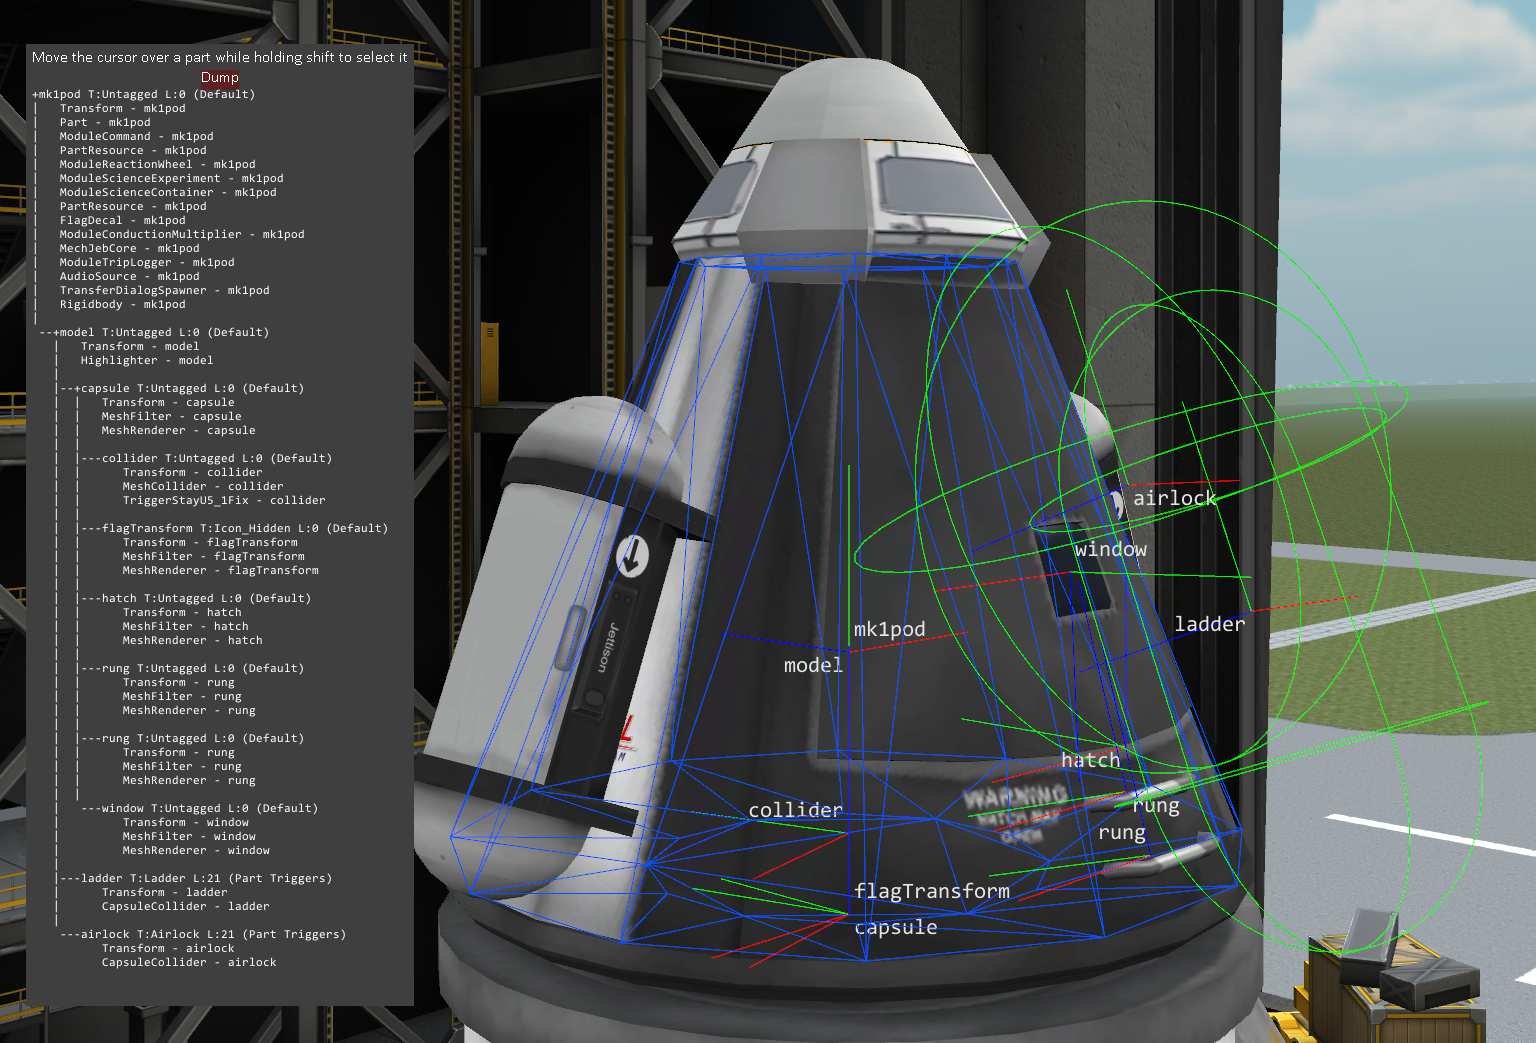Click the circular down-arrow decal on side pod
The width and height of the screenshot is (1536, 1043).
click(x=632, y=555)
